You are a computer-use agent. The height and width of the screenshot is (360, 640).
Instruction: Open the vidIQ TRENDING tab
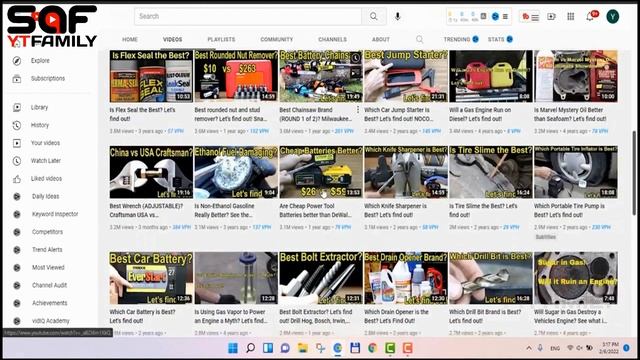(461, 39)
